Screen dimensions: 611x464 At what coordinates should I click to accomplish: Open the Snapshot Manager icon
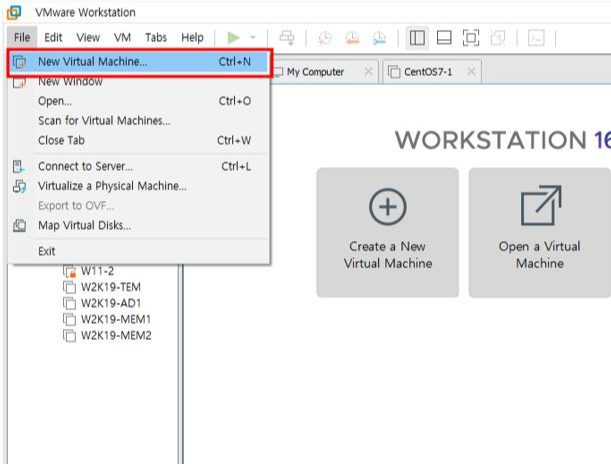point(379,38)
